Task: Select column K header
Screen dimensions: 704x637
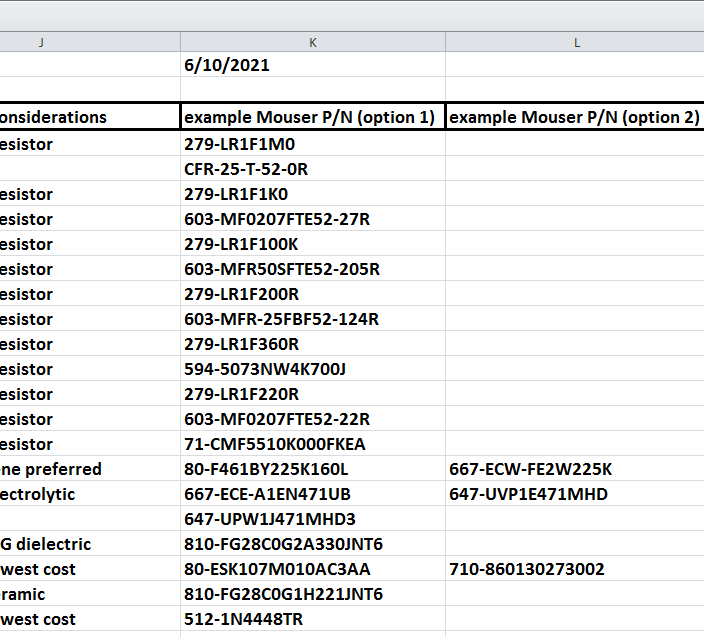Action: pos(313,42)
